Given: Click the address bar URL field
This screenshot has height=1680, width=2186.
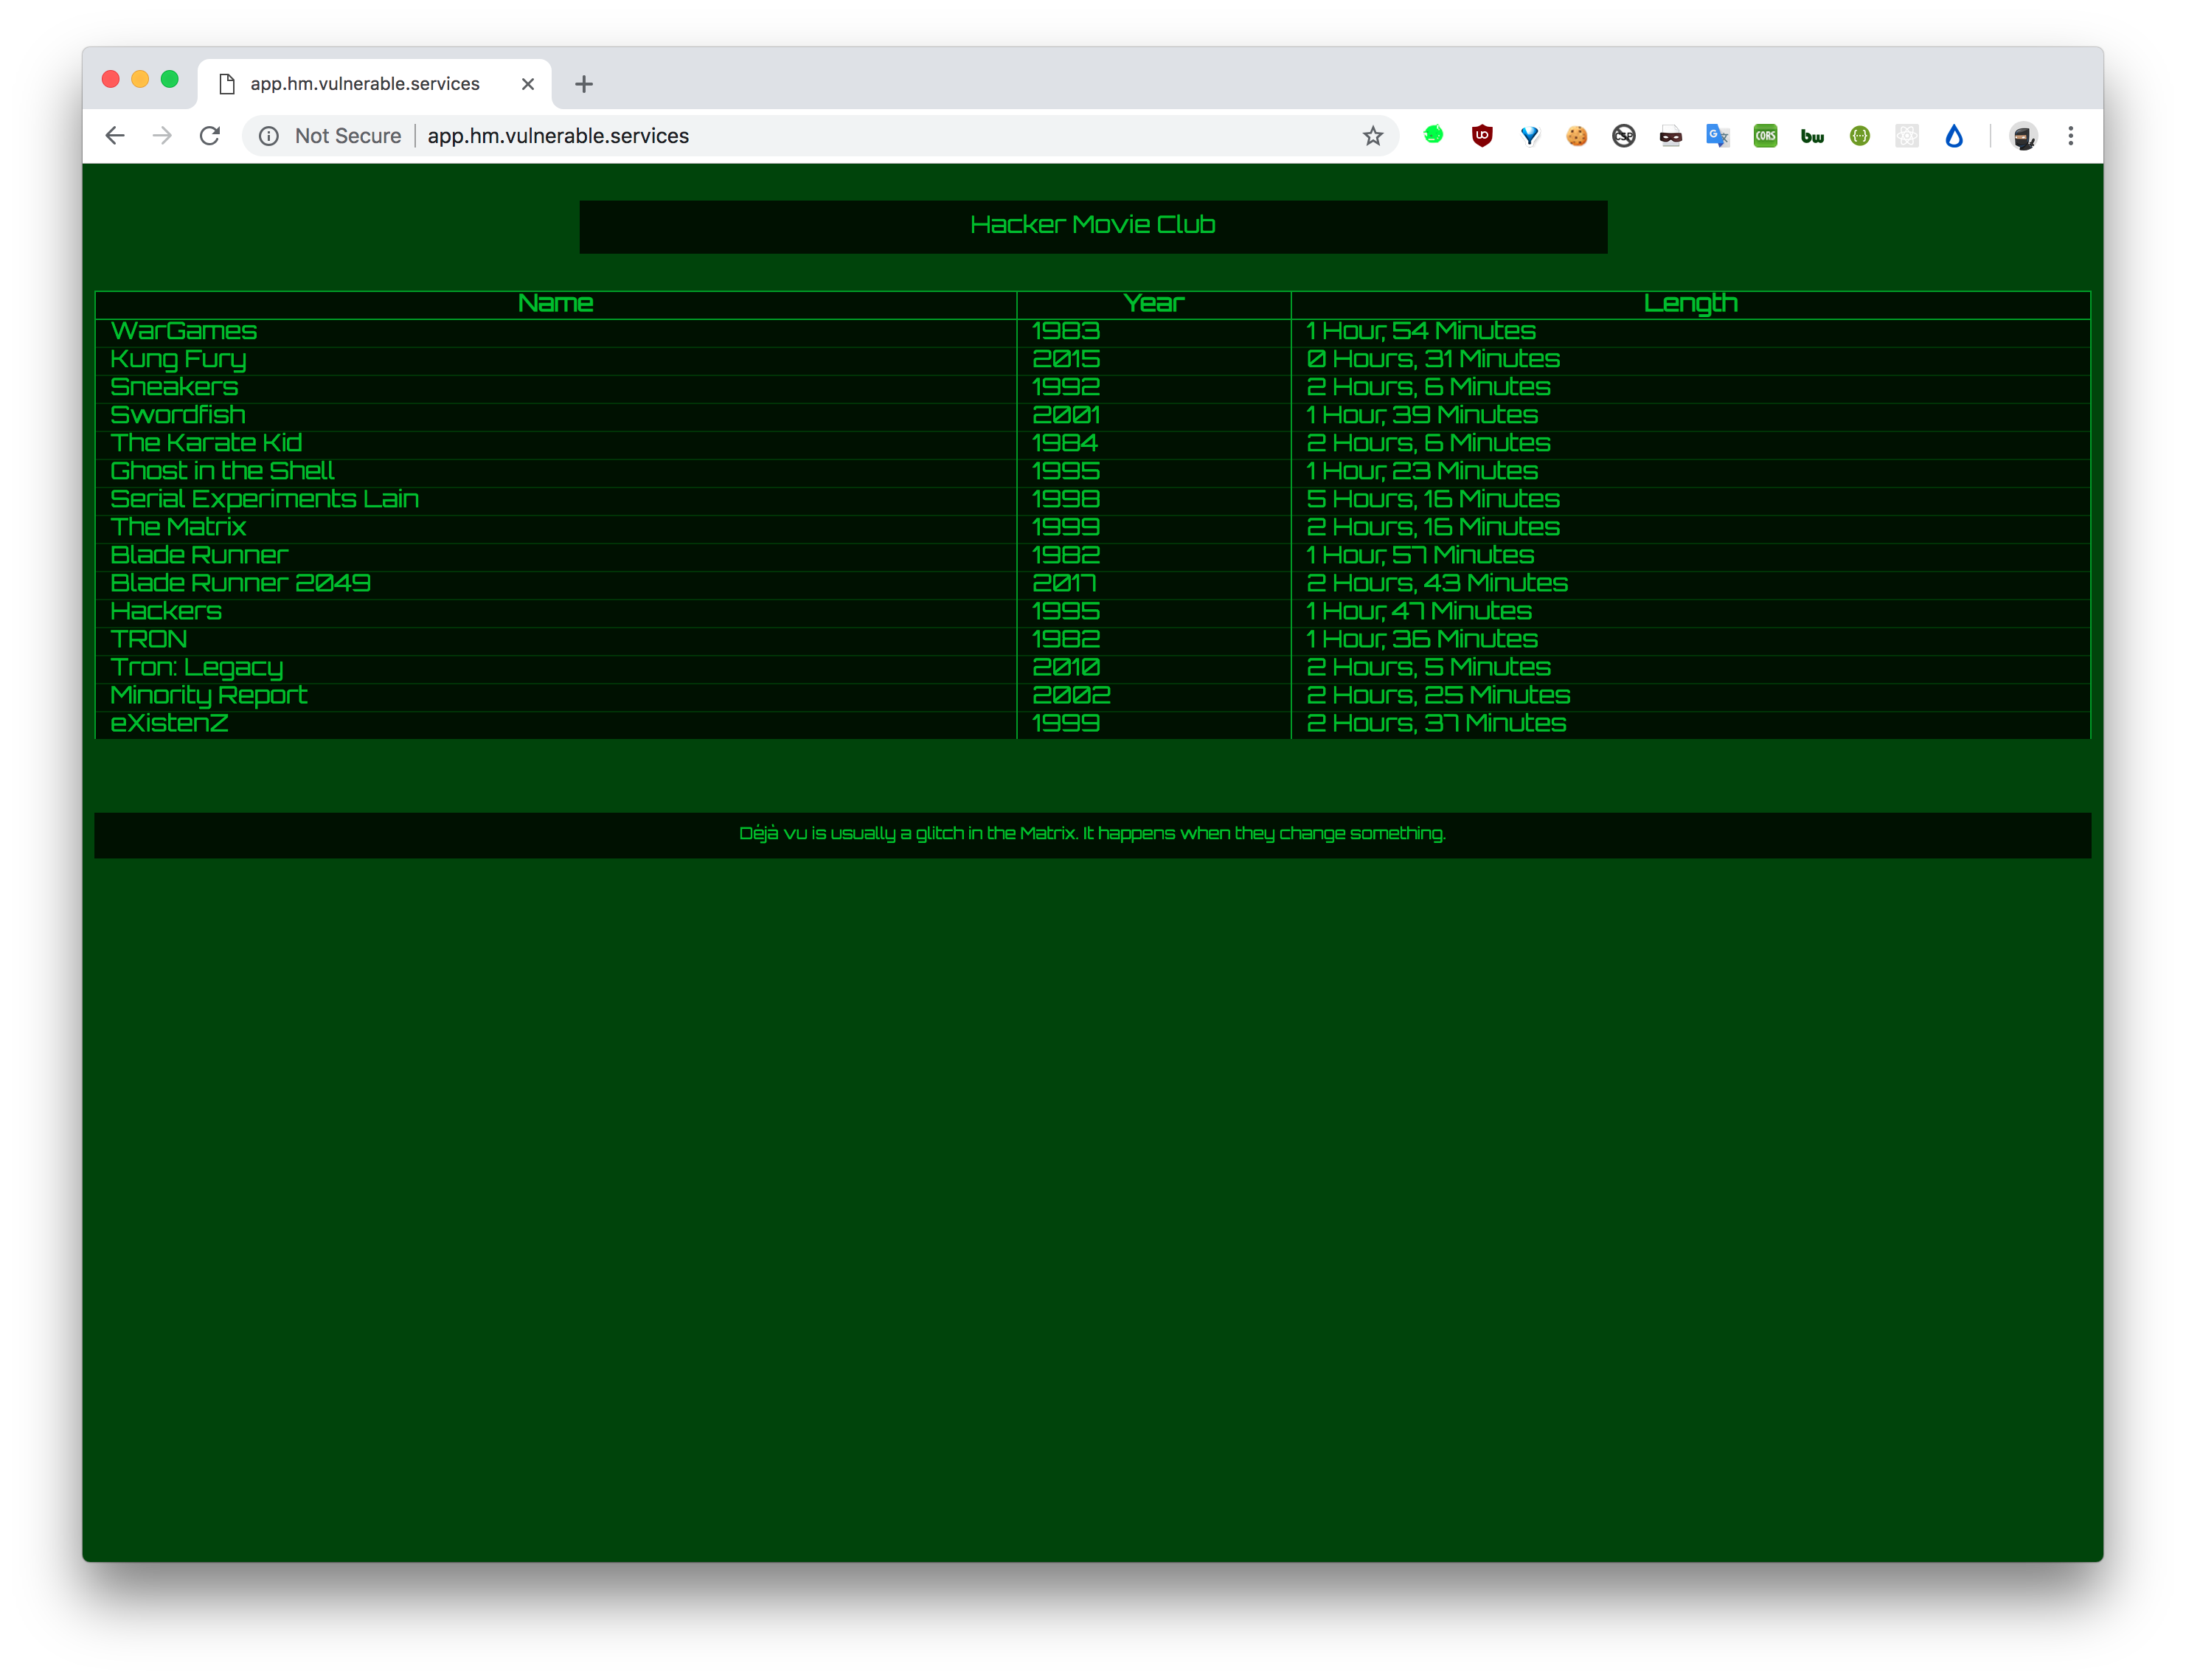Looking at the screenshot, I should [800, 136].
